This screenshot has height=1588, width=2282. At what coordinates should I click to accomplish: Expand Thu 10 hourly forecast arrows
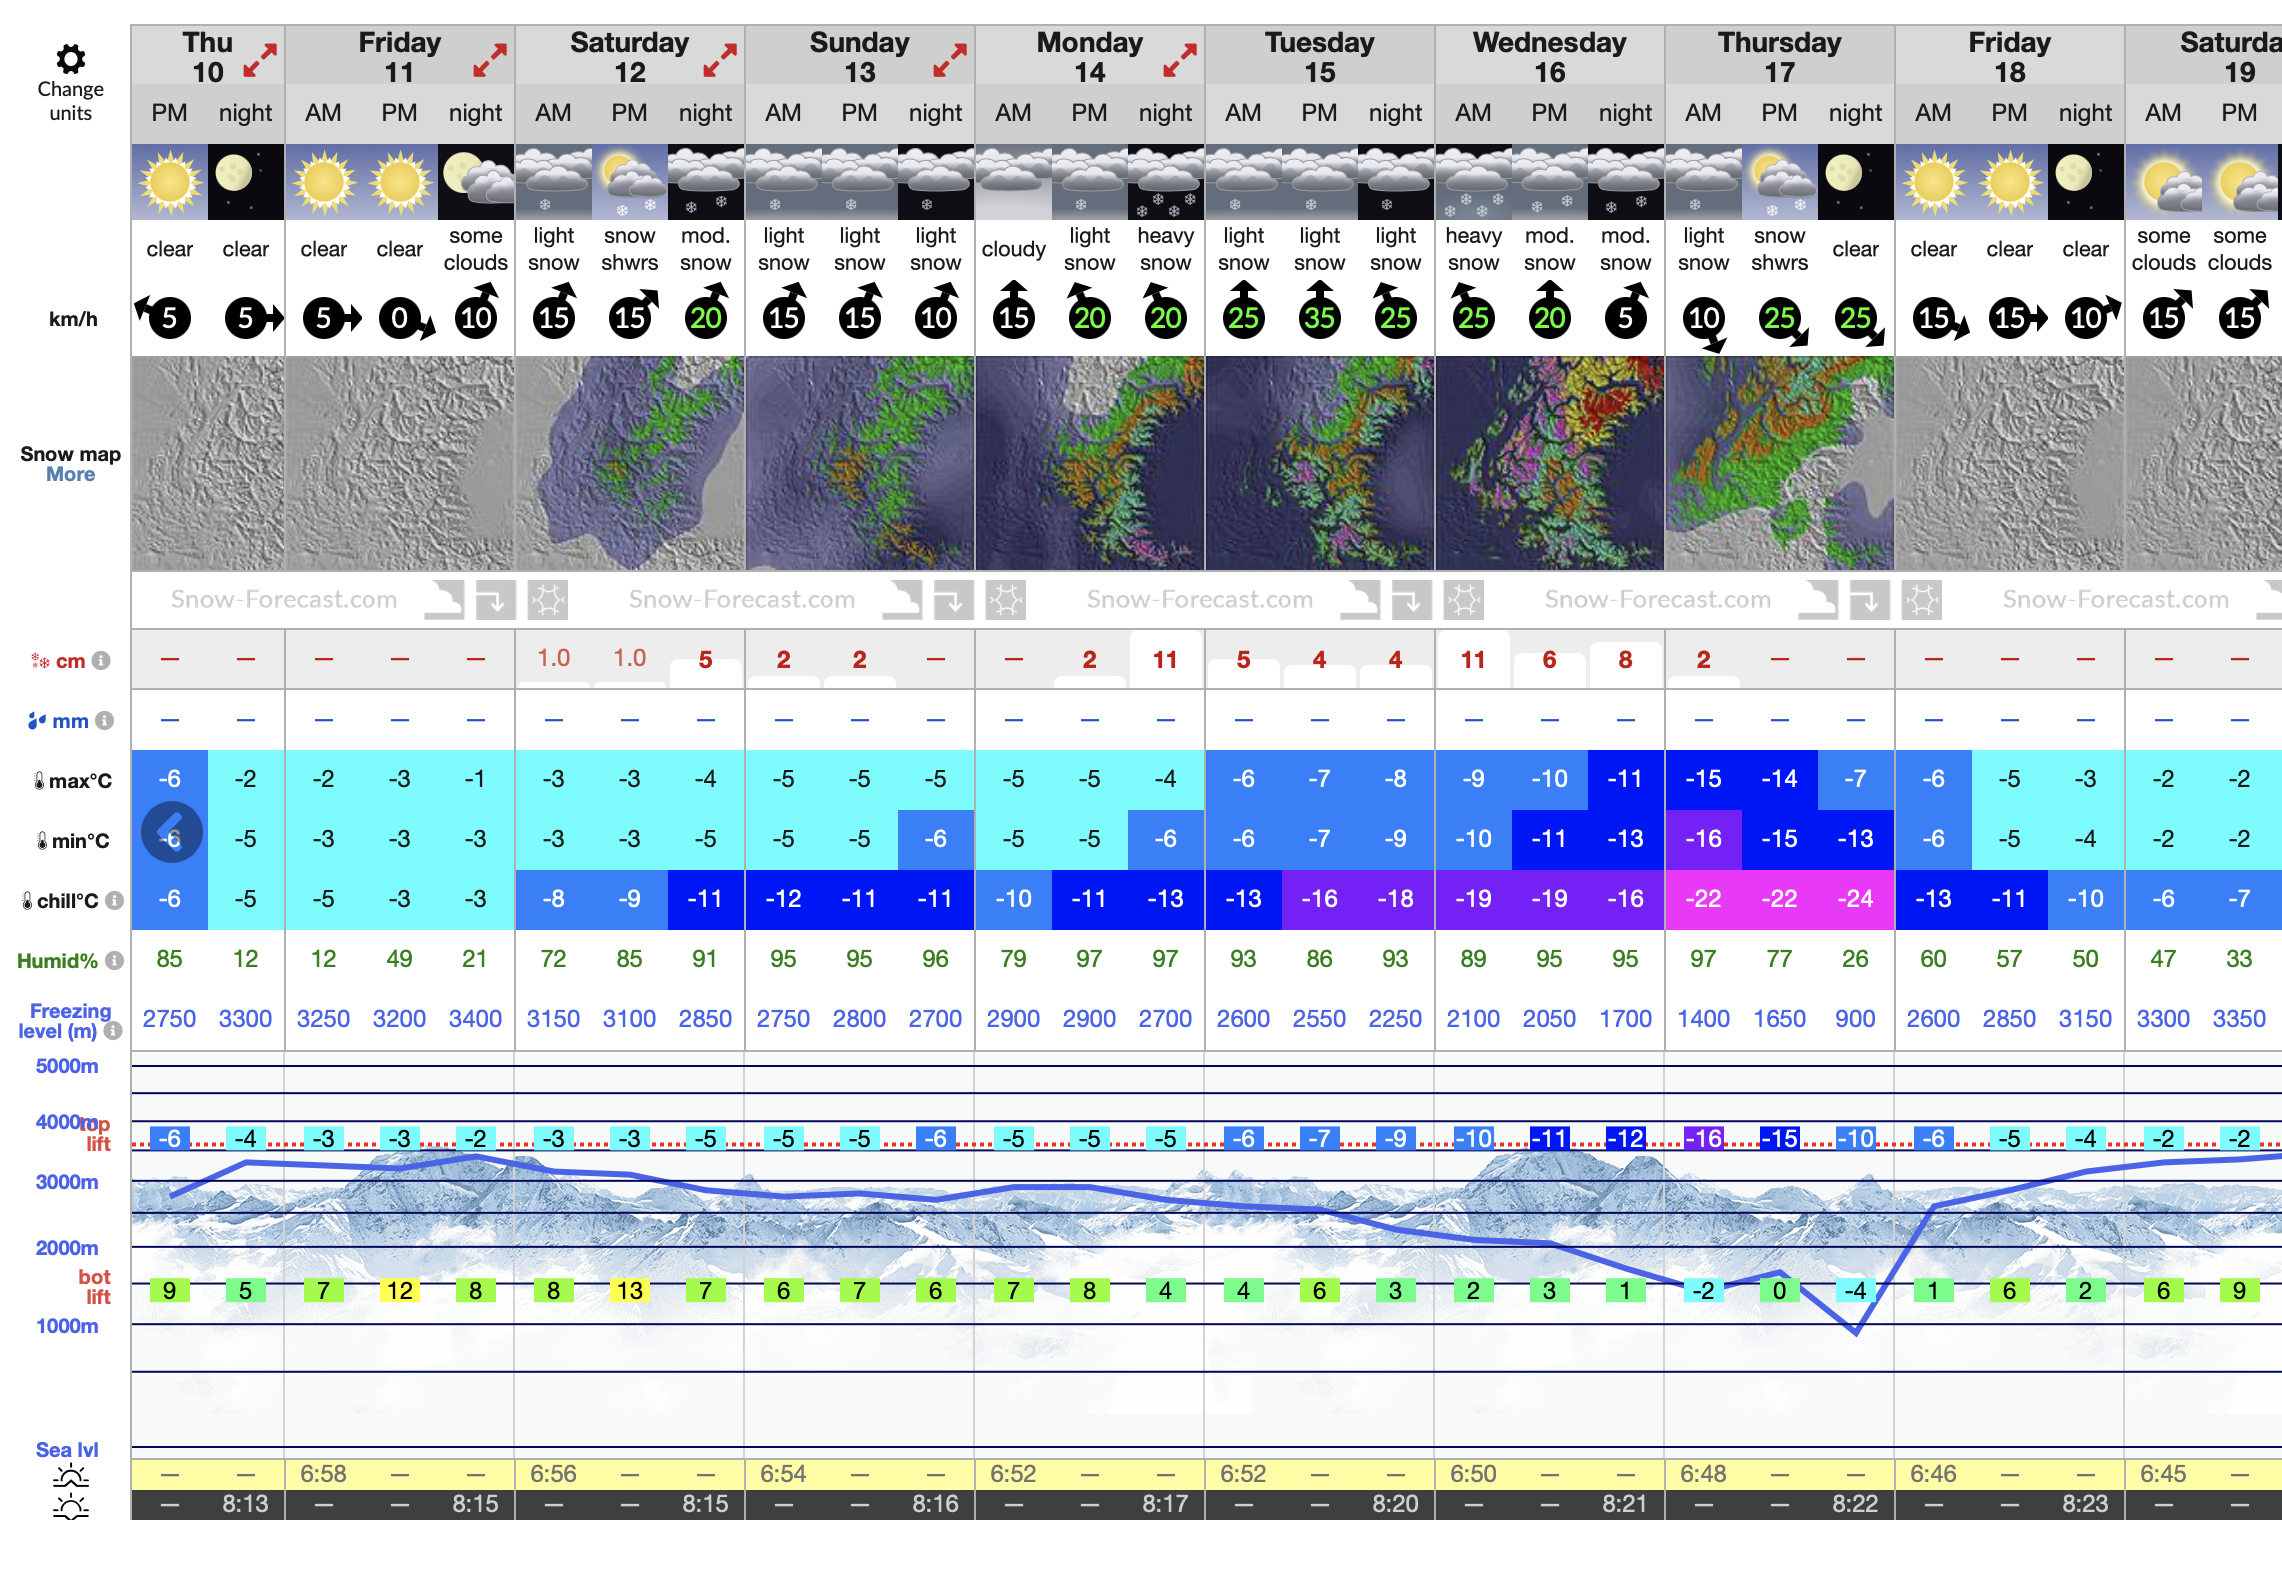tap(260, 59)
